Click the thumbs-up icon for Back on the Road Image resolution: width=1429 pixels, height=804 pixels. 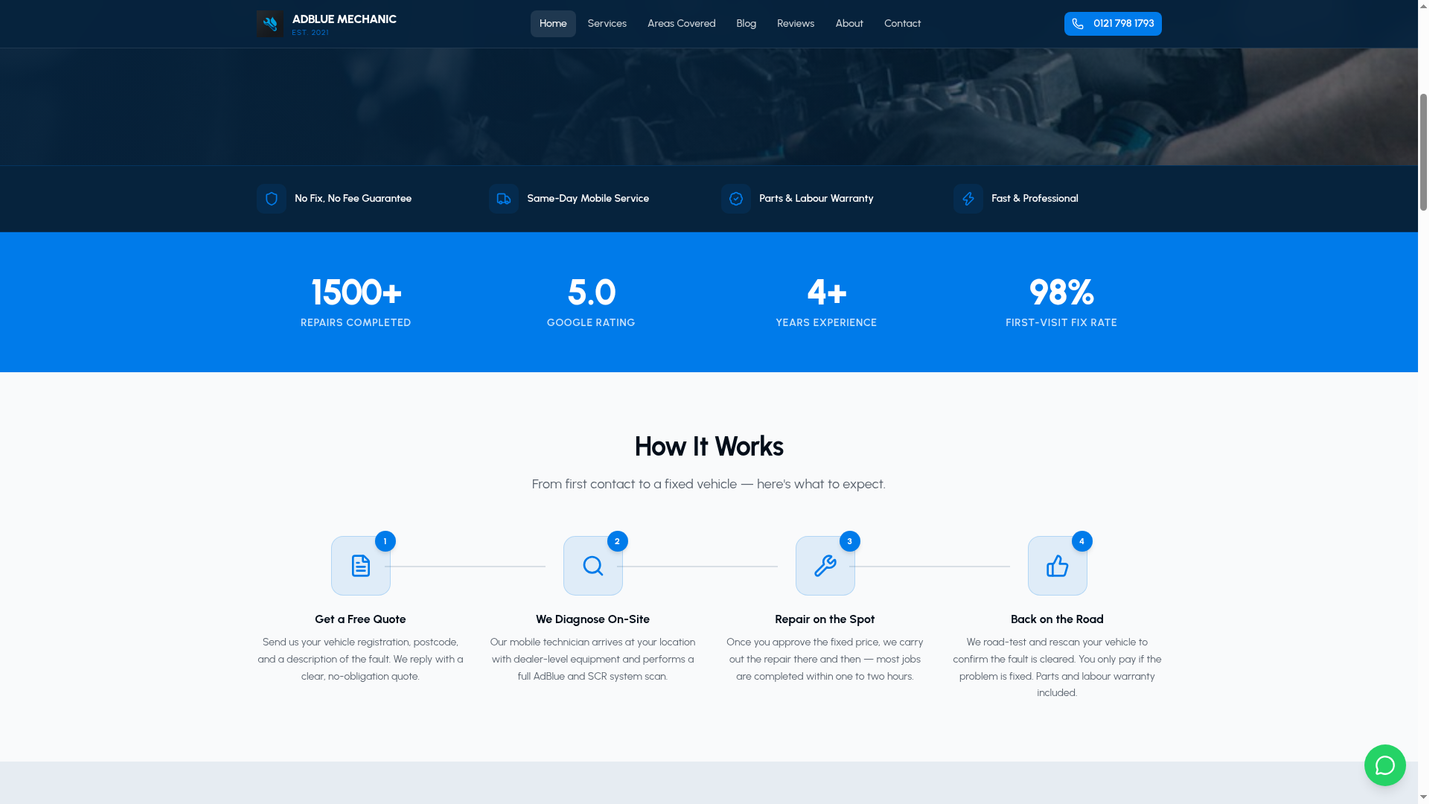[1057, 566]
